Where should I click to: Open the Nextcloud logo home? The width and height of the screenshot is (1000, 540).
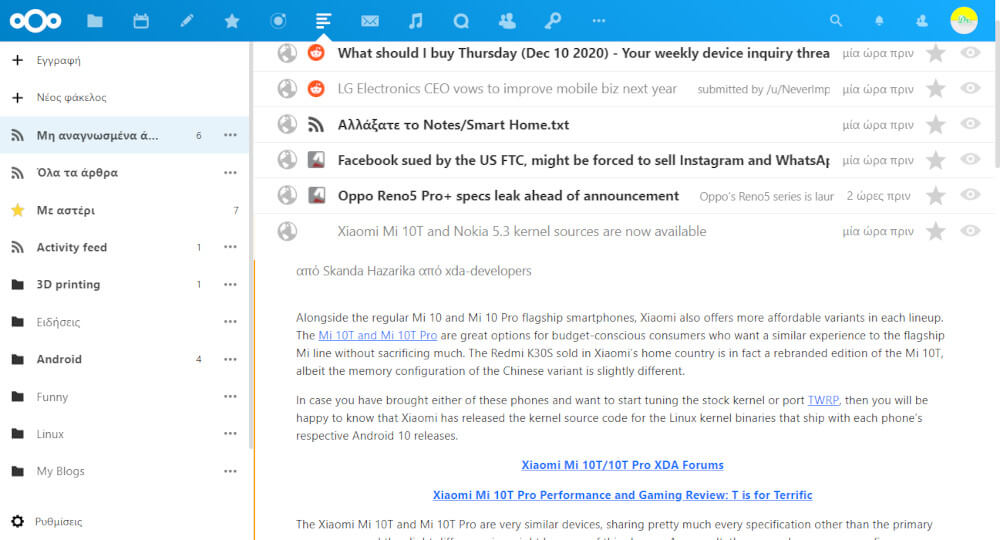(x=35, y=21)
